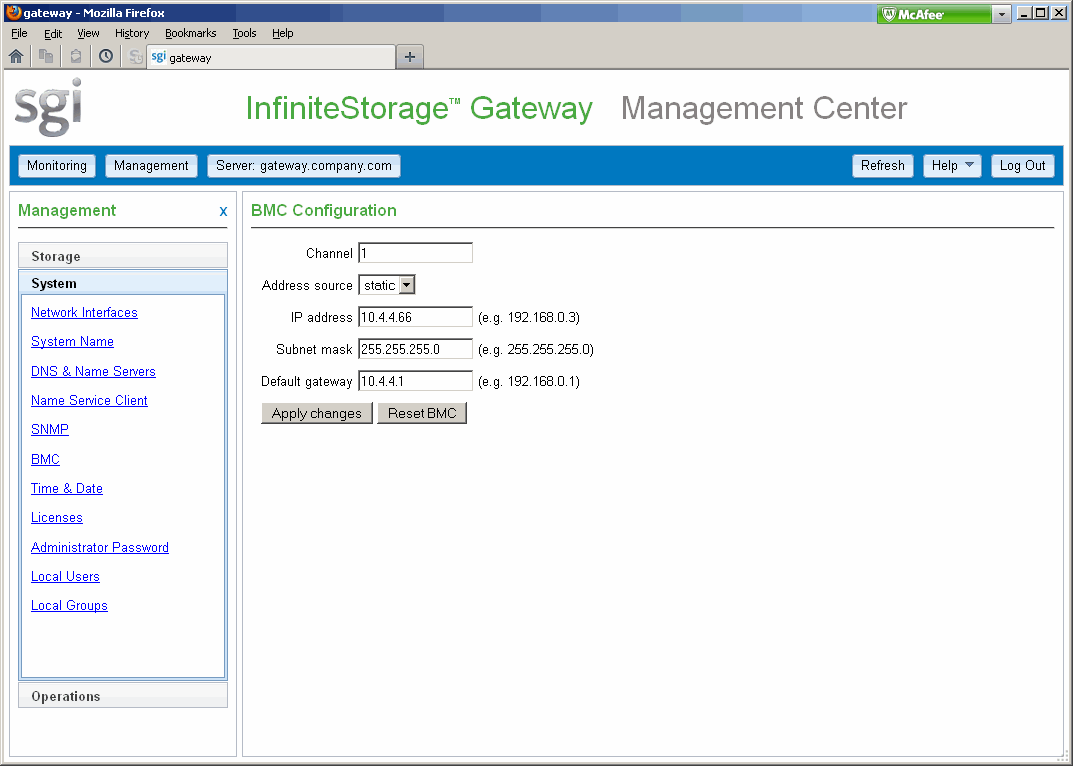Open the Tools menu
The image size is (1073, 766).
point(244,33)
